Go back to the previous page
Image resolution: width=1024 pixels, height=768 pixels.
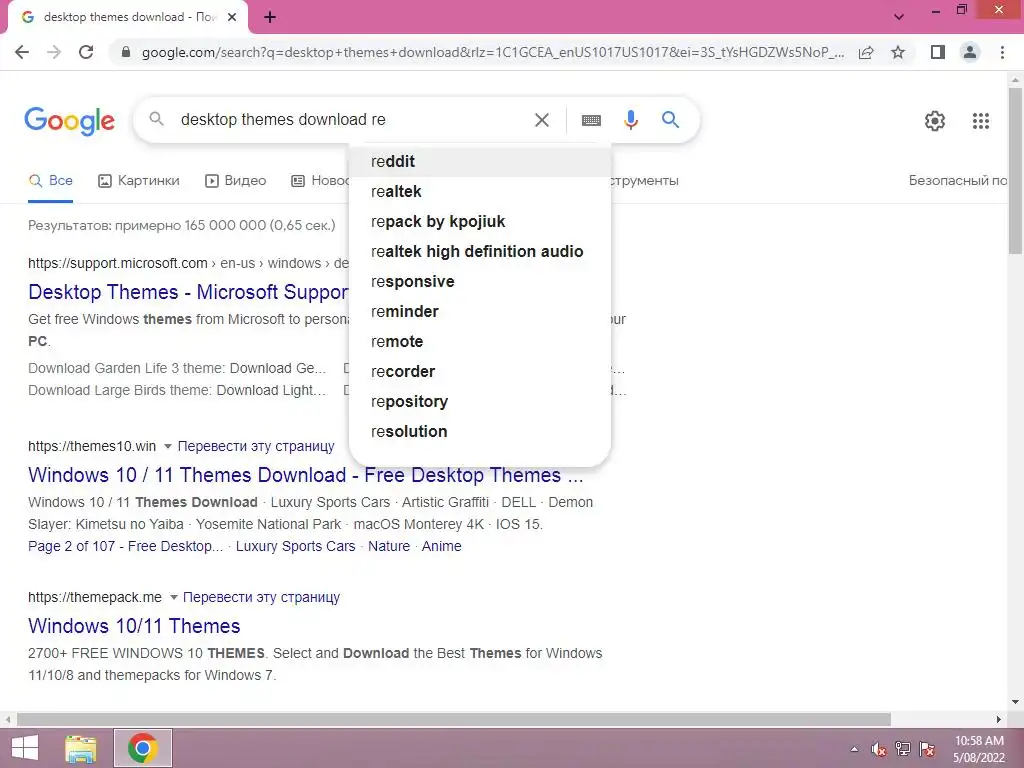(x=22, y=52)
